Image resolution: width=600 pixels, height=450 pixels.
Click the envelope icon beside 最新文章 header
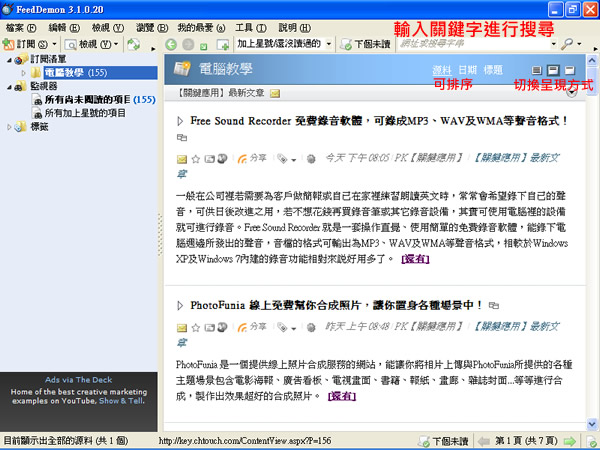coord(275,93)
